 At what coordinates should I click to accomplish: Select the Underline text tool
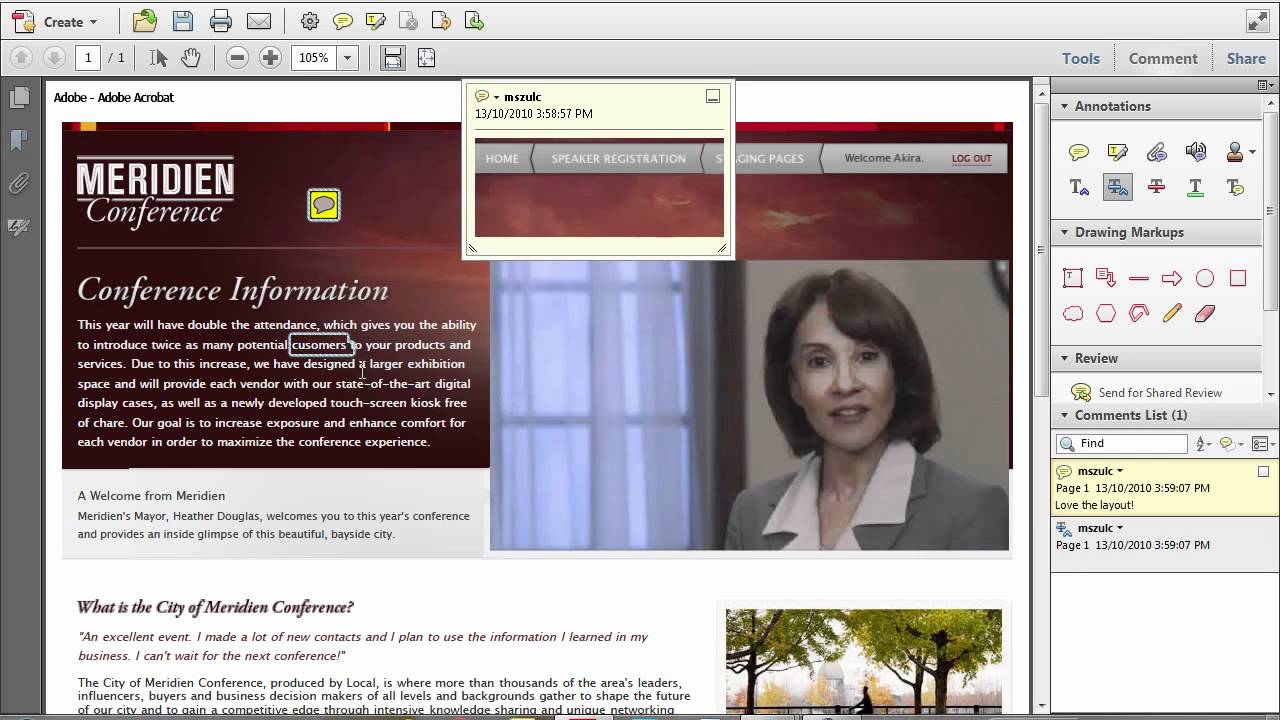[x=1195, y=187]
